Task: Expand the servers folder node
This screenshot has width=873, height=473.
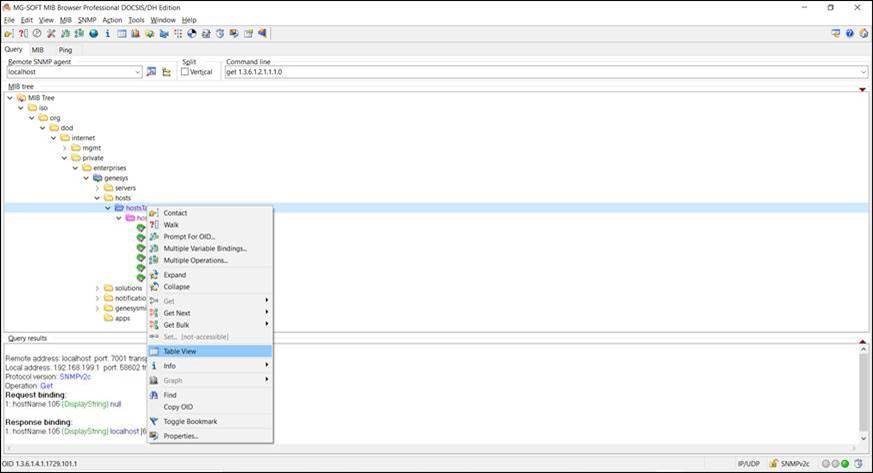Action: [97, 188]
